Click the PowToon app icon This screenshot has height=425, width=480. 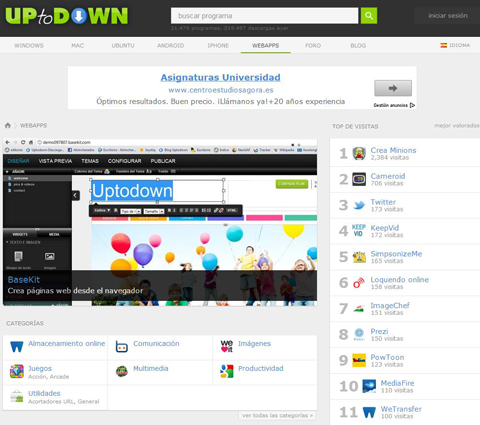click(359, 360)
